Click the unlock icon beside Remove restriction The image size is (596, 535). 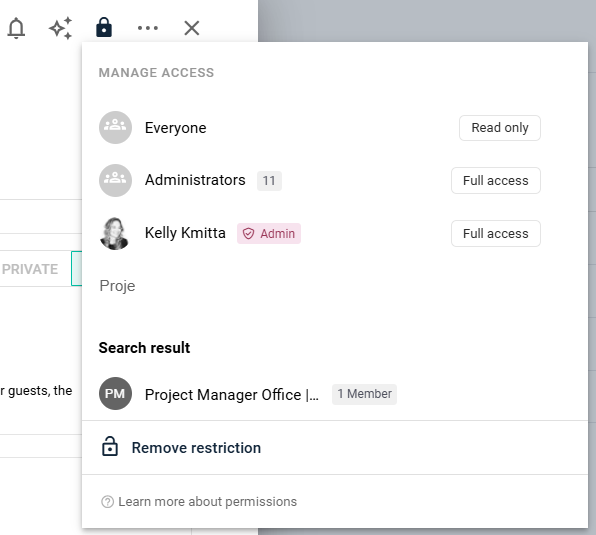[110, 446]
